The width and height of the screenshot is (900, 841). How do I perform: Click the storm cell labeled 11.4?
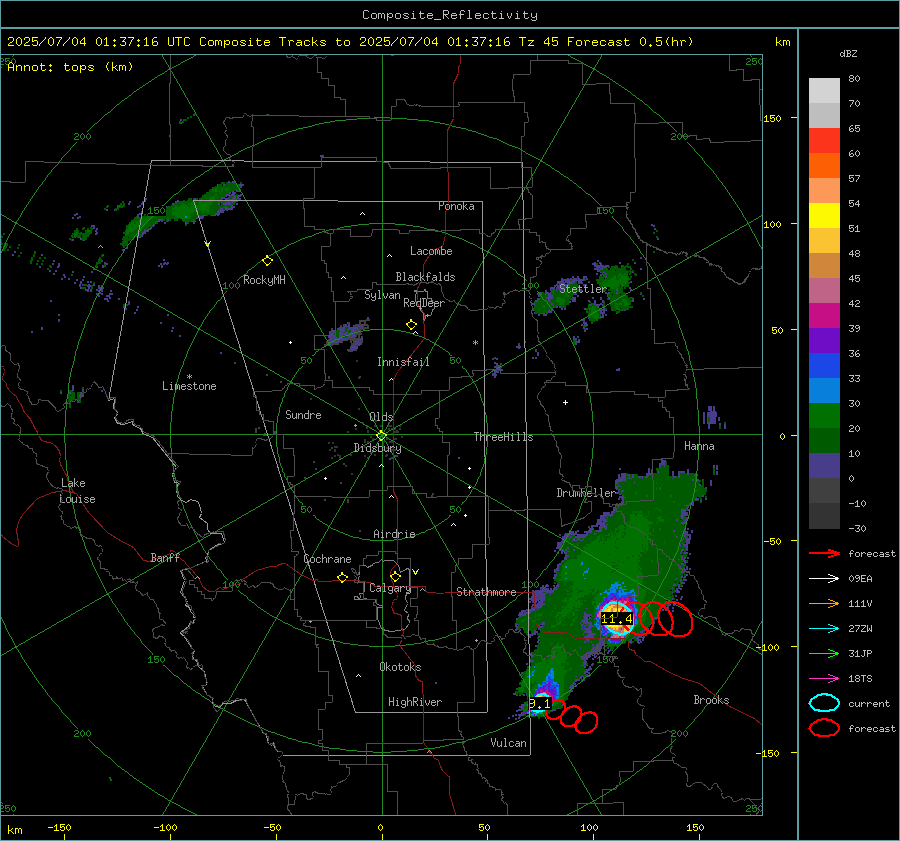[x=616, y=619]
